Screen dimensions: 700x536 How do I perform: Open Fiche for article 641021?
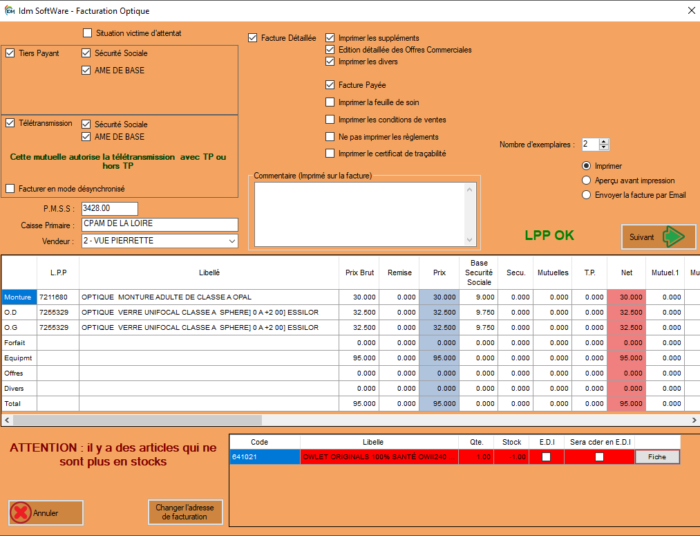(x=657, y=457)
